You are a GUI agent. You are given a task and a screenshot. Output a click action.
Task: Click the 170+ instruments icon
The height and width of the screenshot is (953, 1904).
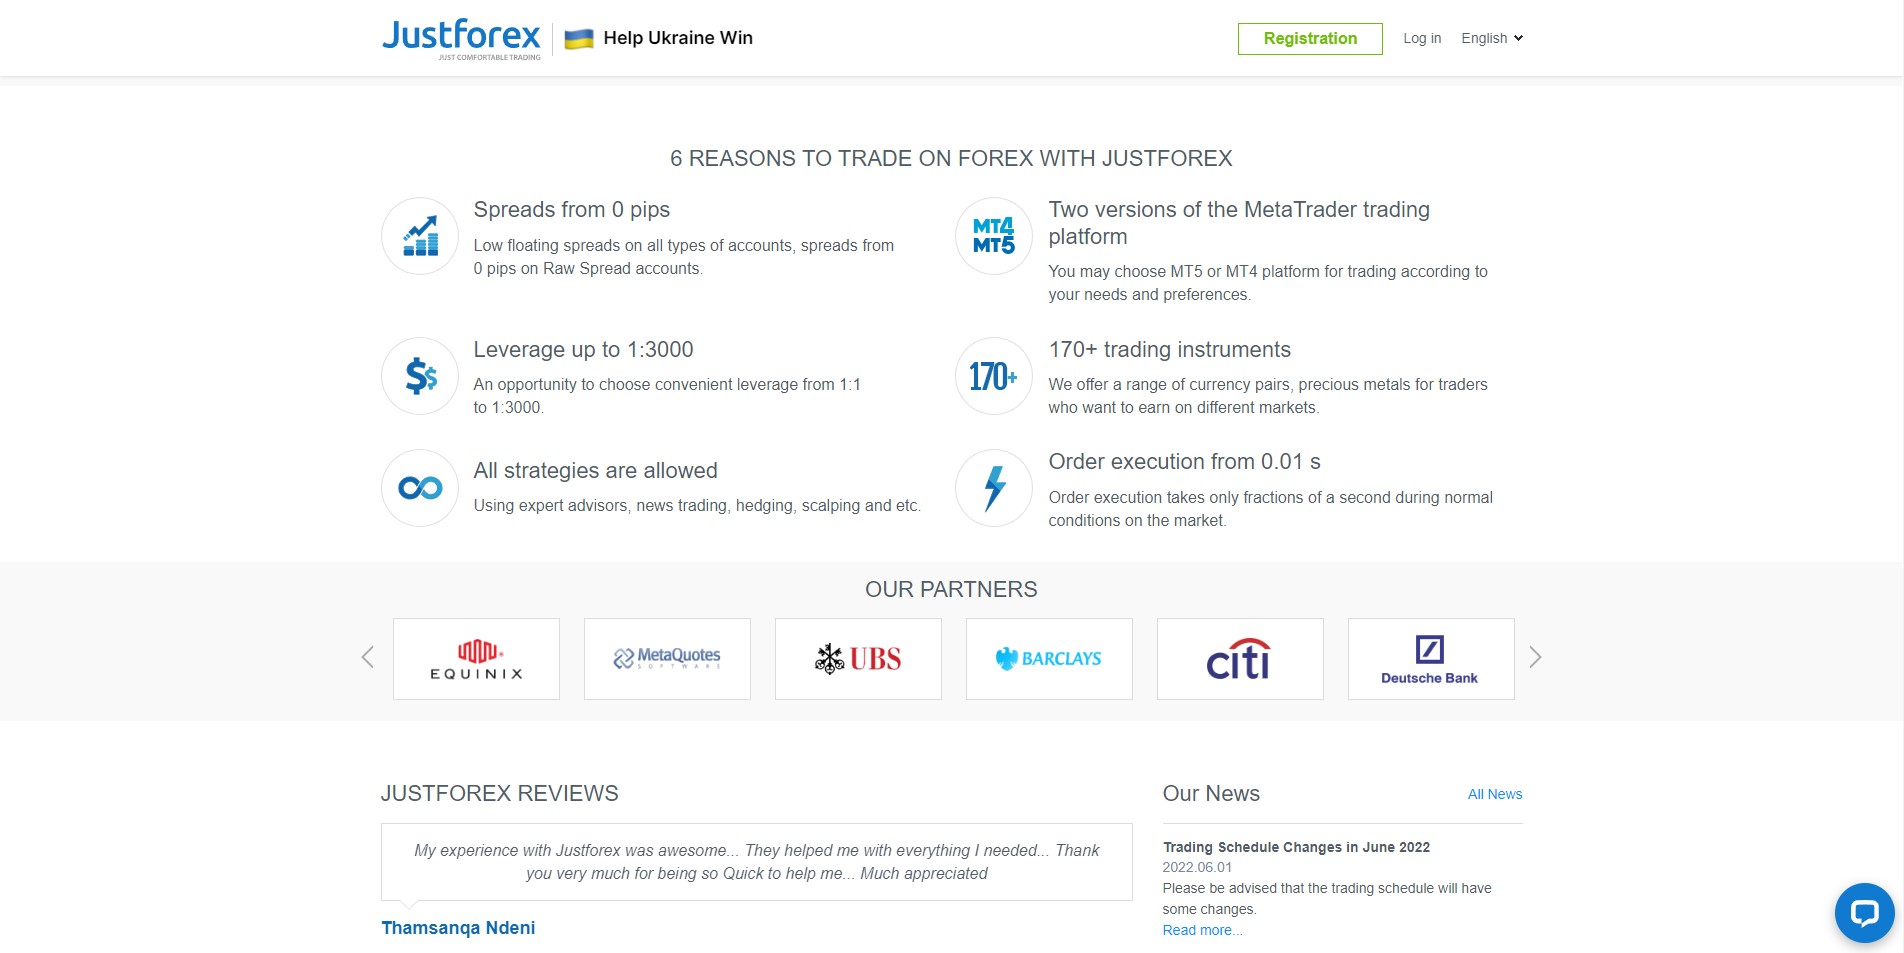click(x=994, y=376)
